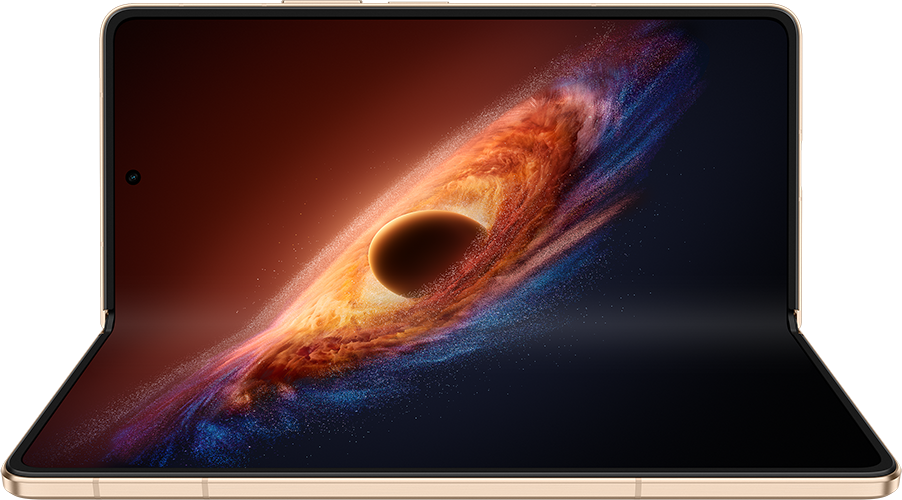Viewport: 902px width, 500px height.
Task: Click the longer gold button on top edge
Action: [322, 2]
